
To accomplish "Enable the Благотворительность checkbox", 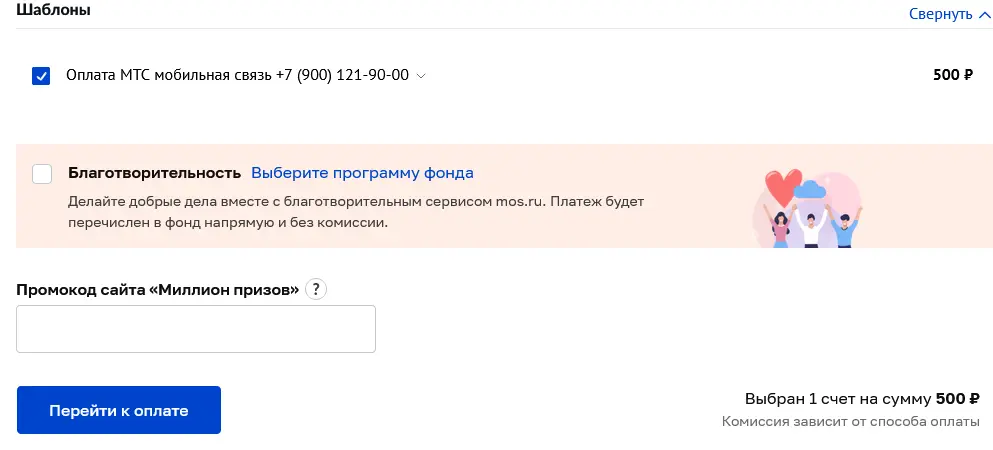I will coord(42,173).
